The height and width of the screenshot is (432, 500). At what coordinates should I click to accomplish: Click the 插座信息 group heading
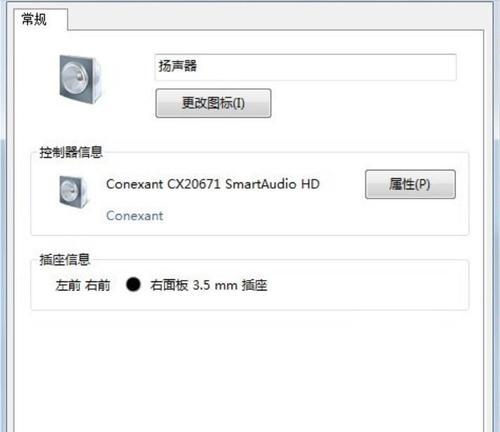point(65,259)
